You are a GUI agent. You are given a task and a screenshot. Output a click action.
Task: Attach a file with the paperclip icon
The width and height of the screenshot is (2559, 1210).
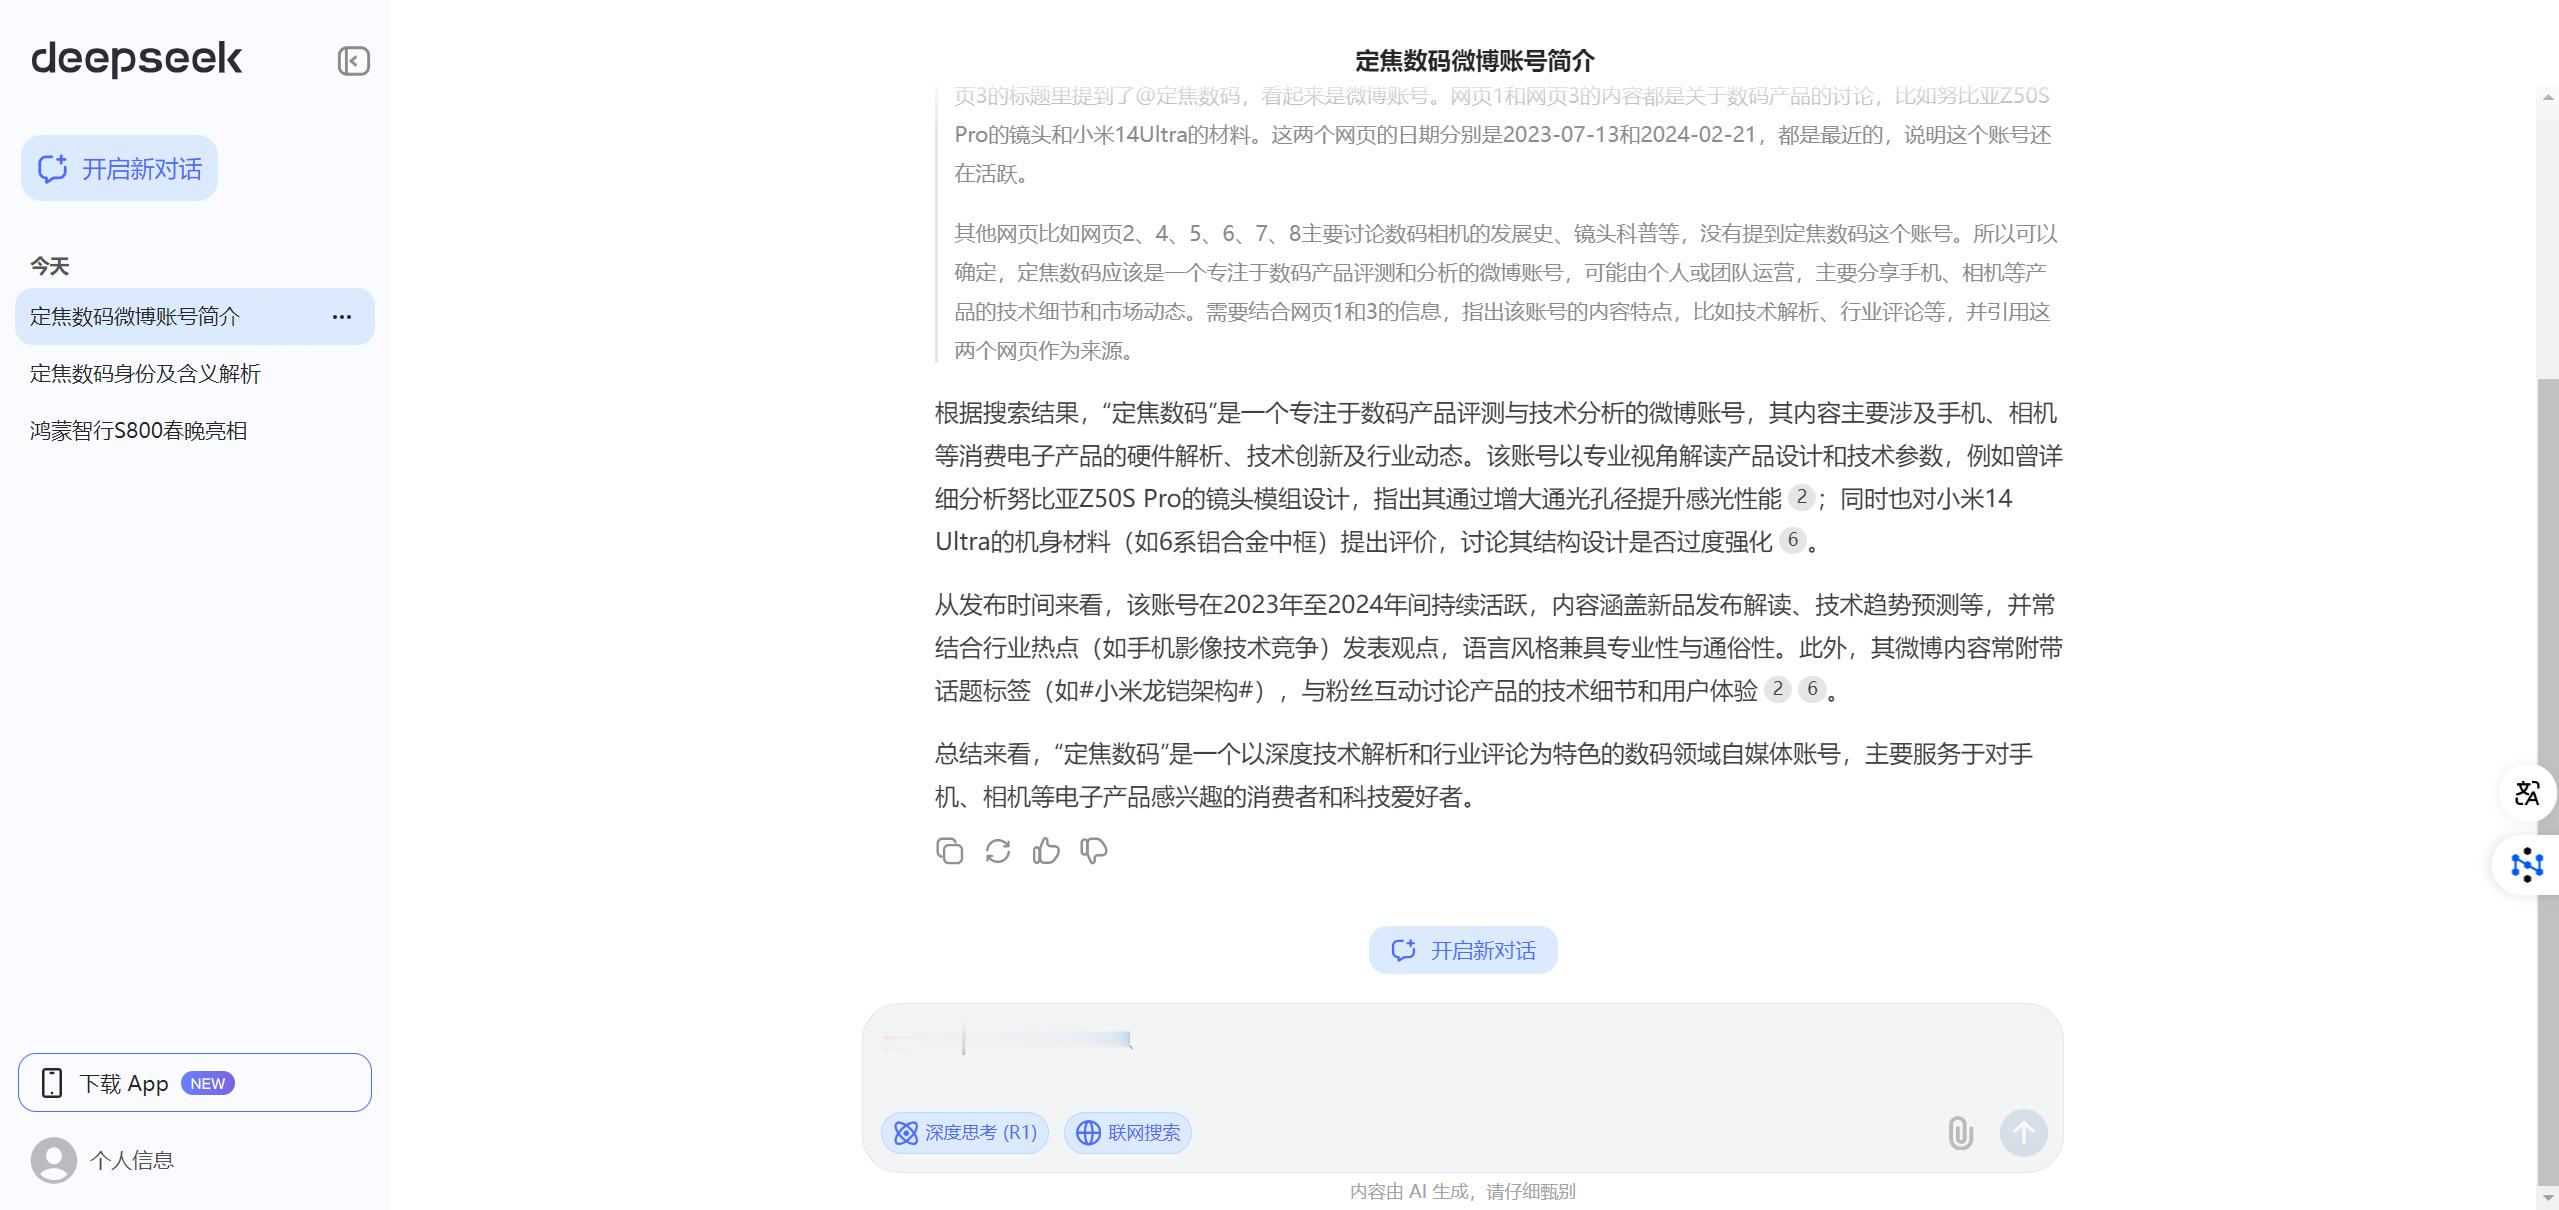1960,1133
